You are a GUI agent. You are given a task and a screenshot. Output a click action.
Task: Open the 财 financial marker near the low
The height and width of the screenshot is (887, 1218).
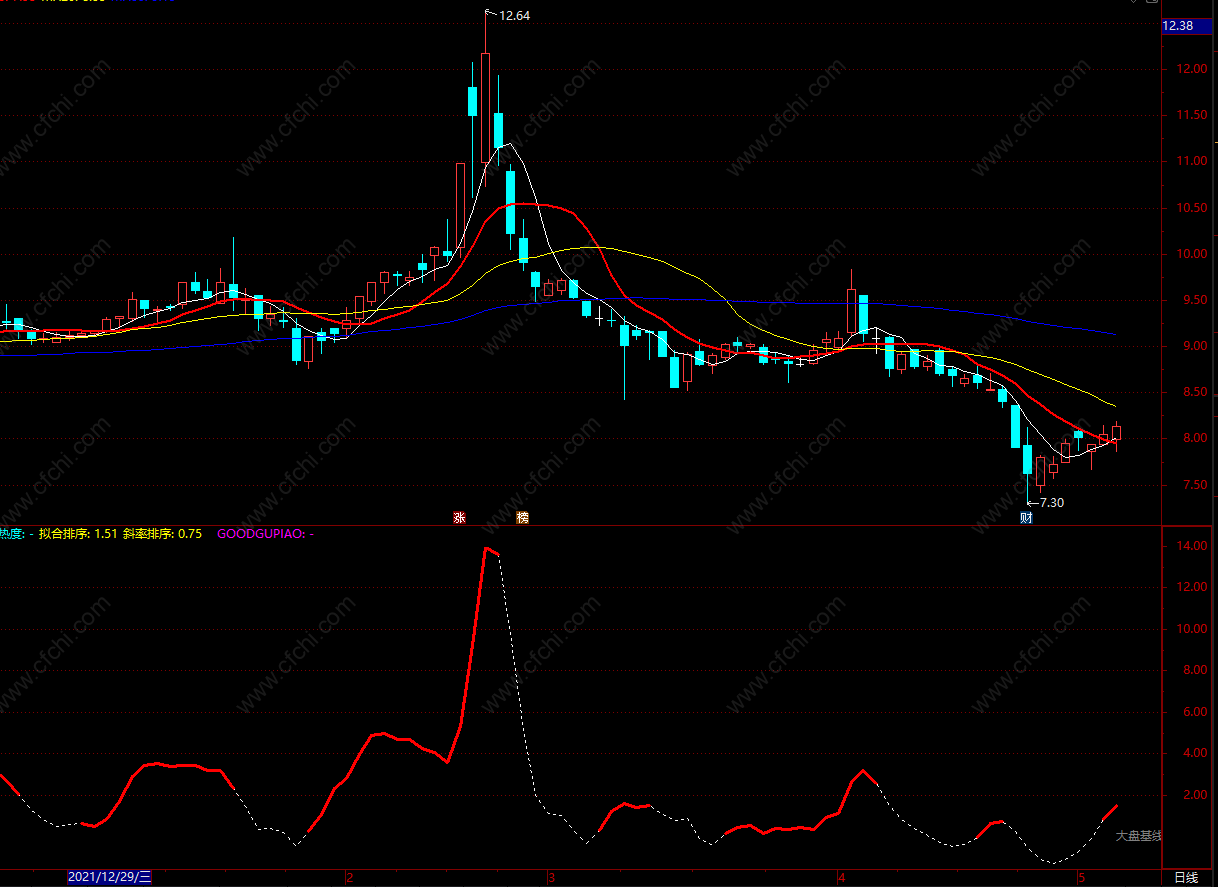(1026, 517)
